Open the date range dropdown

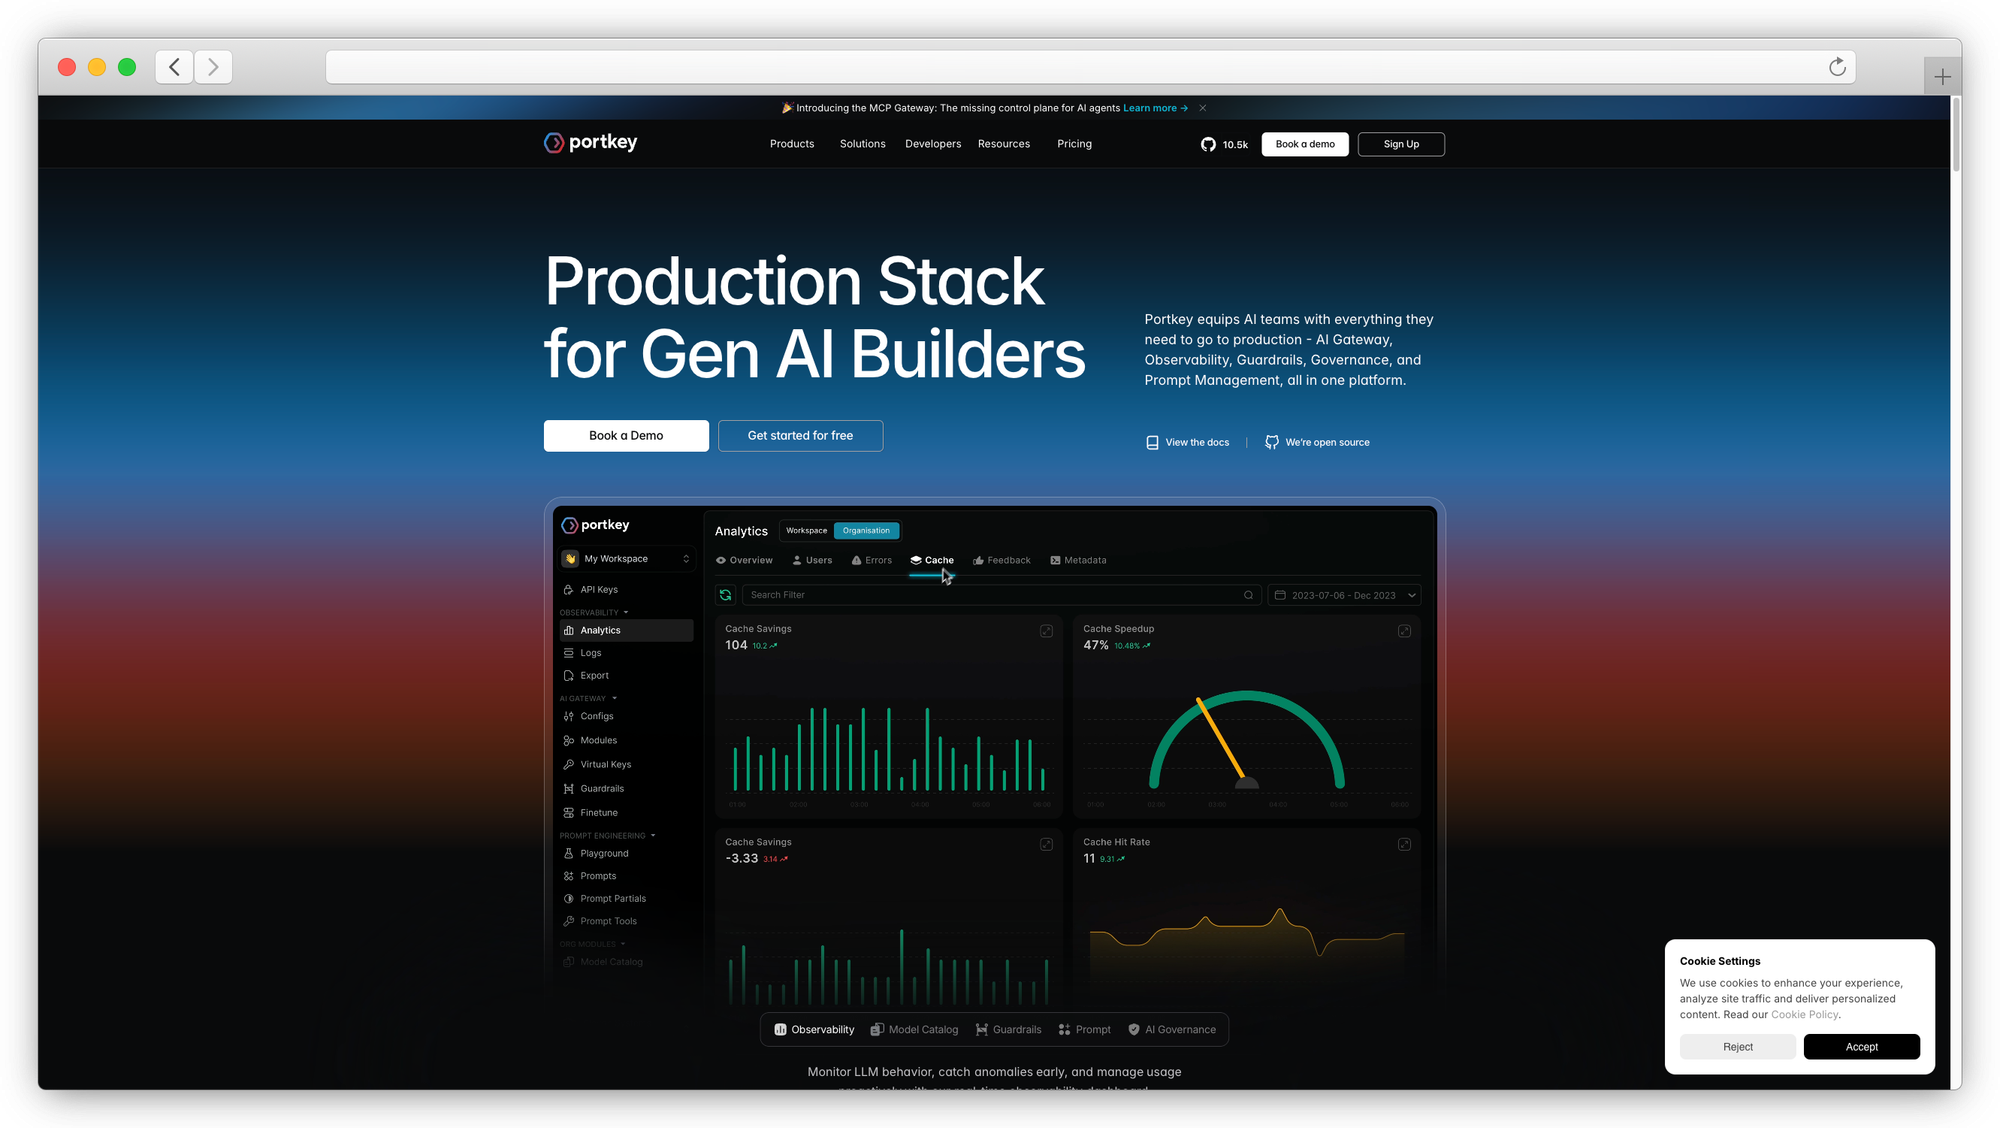pos(1344,595)
